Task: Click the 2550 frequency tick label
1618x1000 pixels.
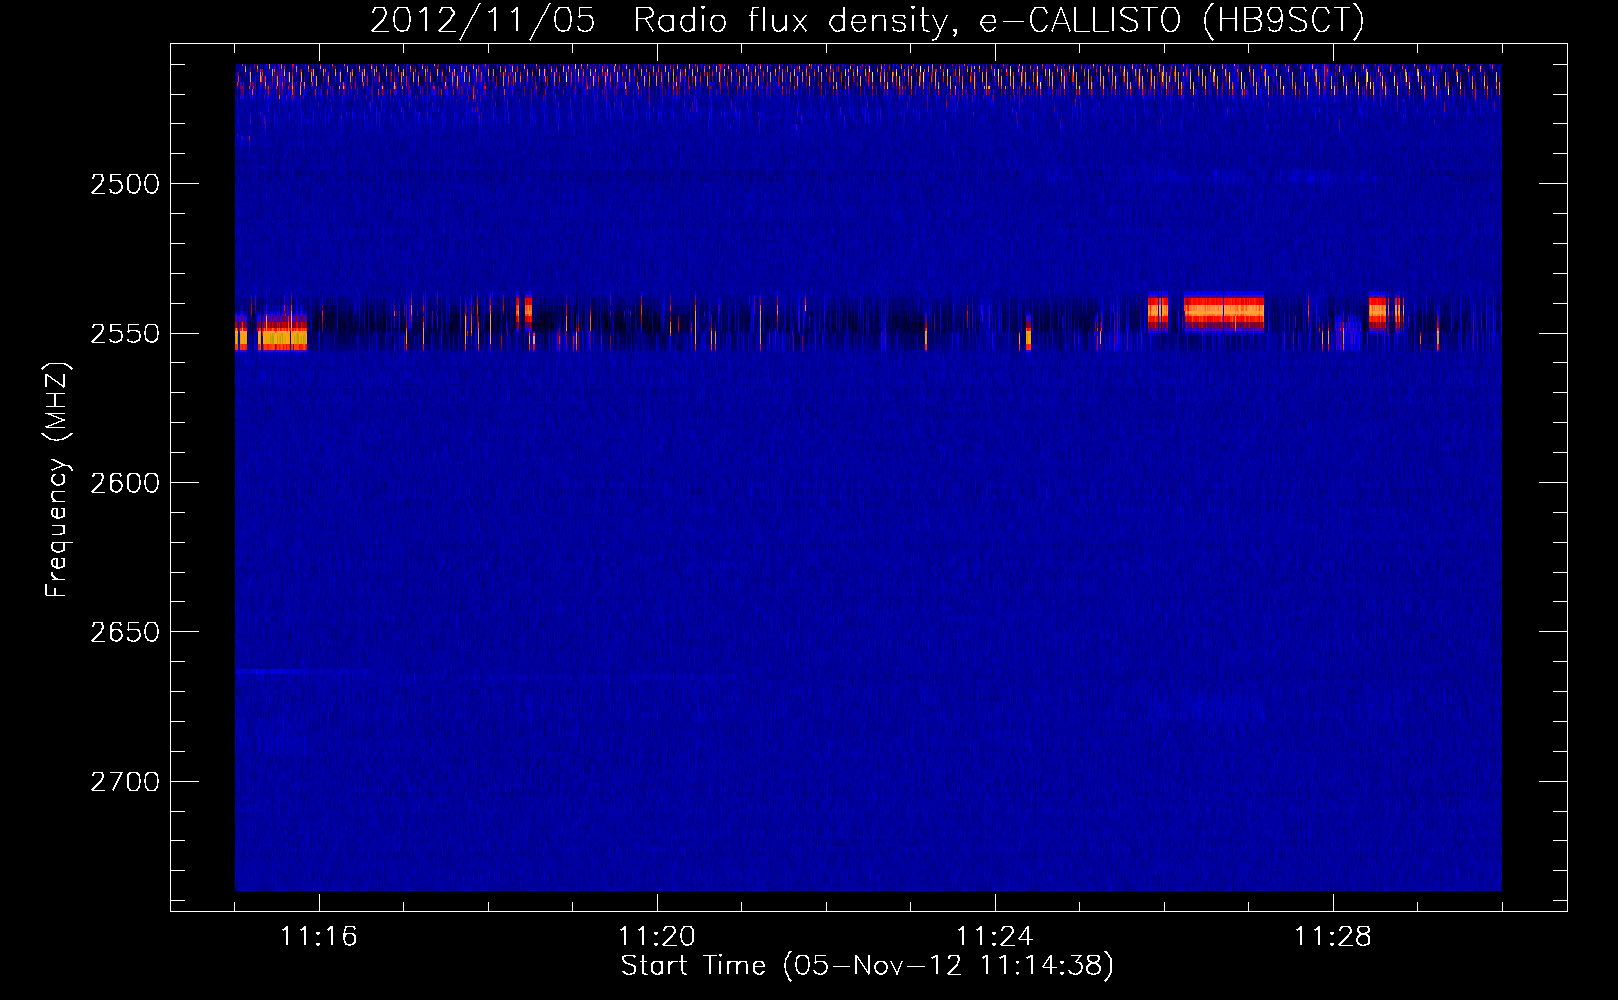Action: click(x=125, y=334)
